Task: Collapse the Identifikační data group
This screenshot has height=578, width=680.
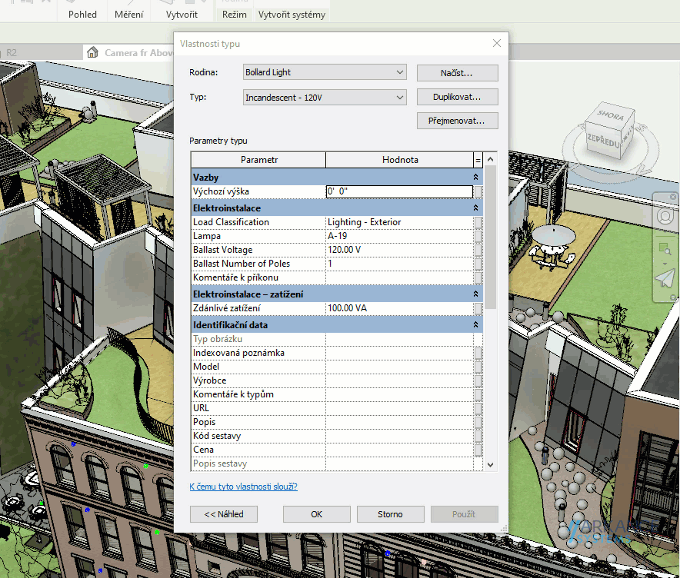Action: coord(476,325)
